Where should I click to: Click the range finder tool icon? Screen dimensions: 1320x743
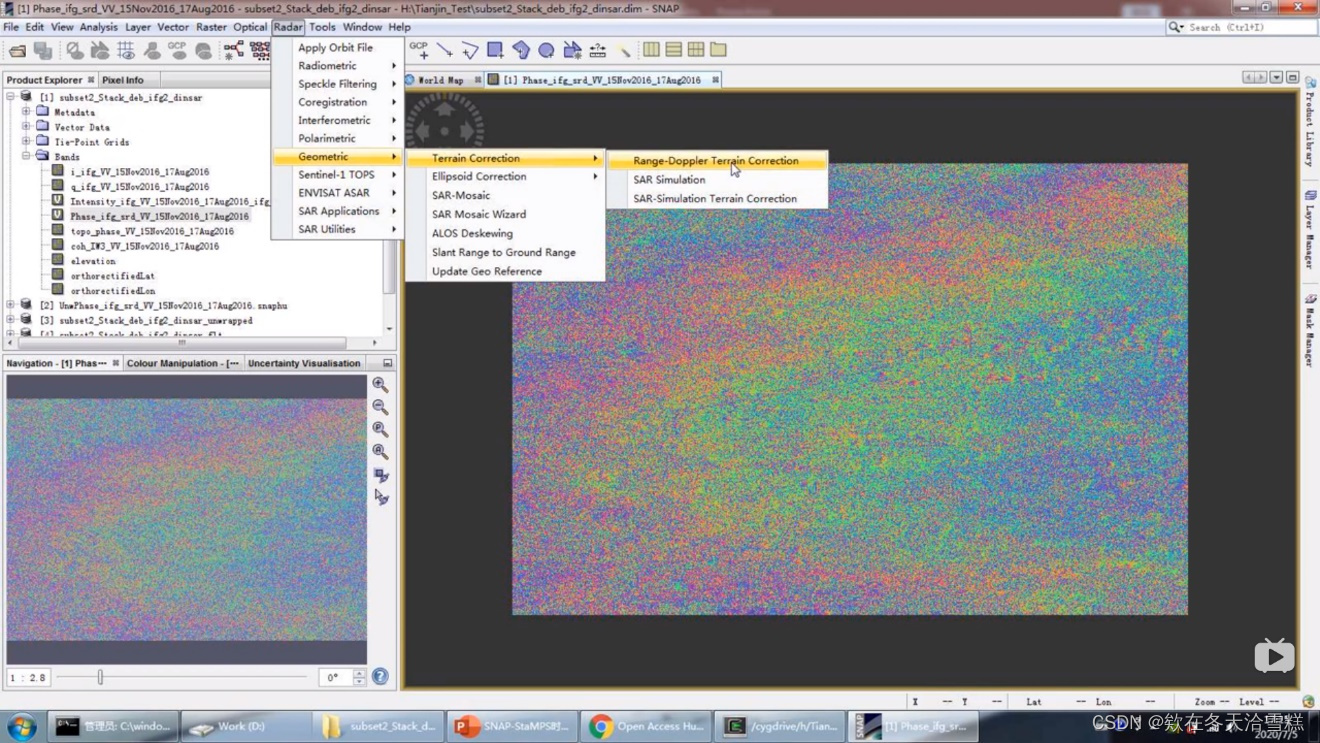tap(597, 49)
